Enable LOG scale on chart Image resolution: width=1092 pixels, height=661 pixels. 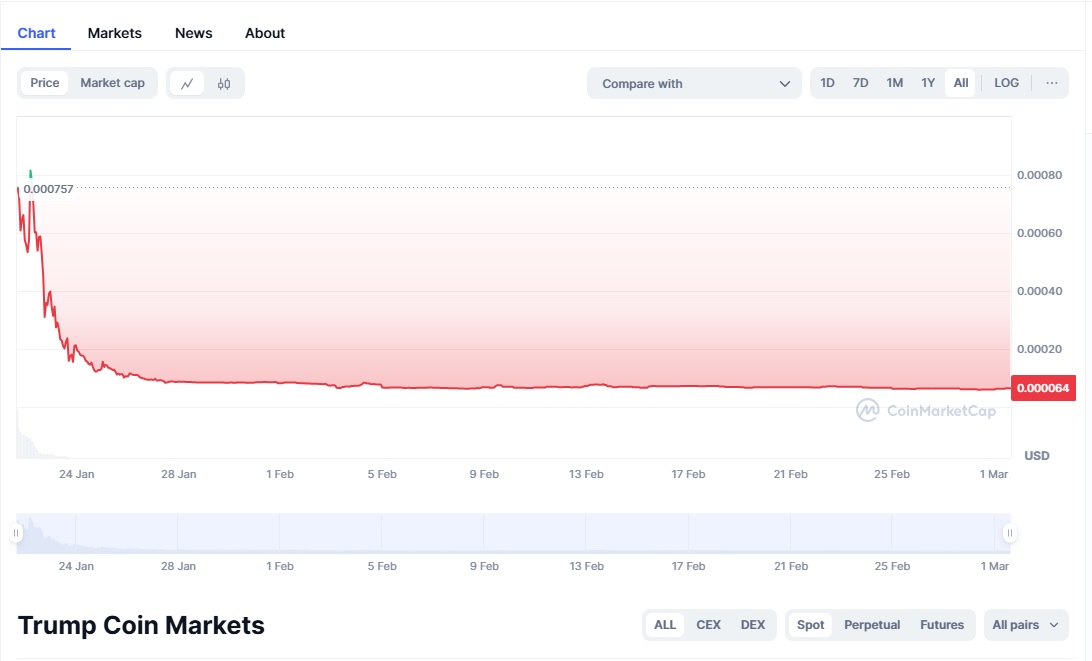click(x=1006, y=83)
